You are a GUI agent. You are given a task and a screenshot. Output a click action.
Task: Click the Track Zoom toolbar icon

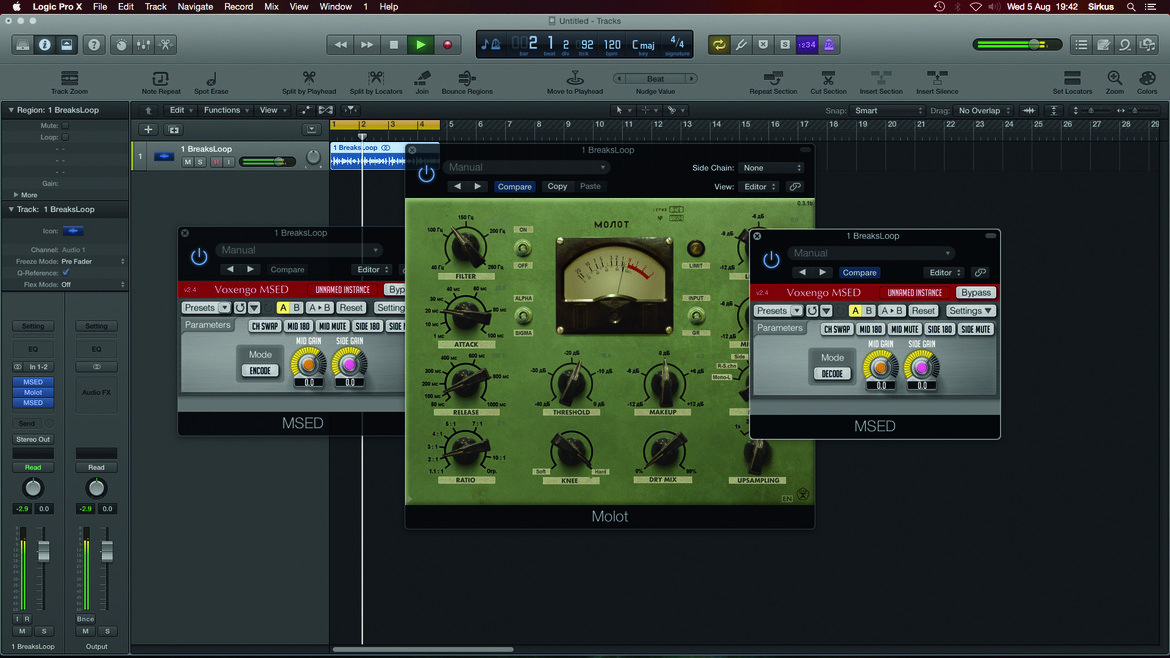pos(69,78)
